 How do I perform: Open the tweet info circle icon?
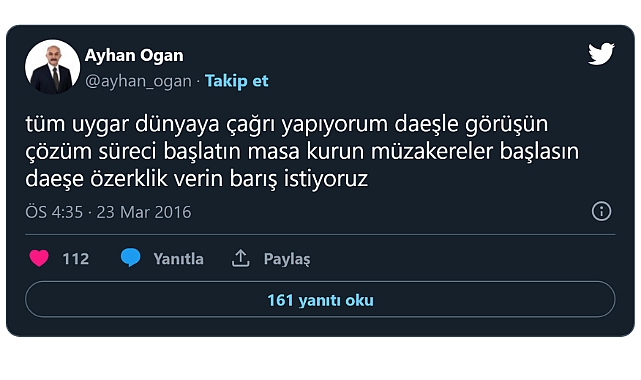pyautogui.click(x=601, y=211)
